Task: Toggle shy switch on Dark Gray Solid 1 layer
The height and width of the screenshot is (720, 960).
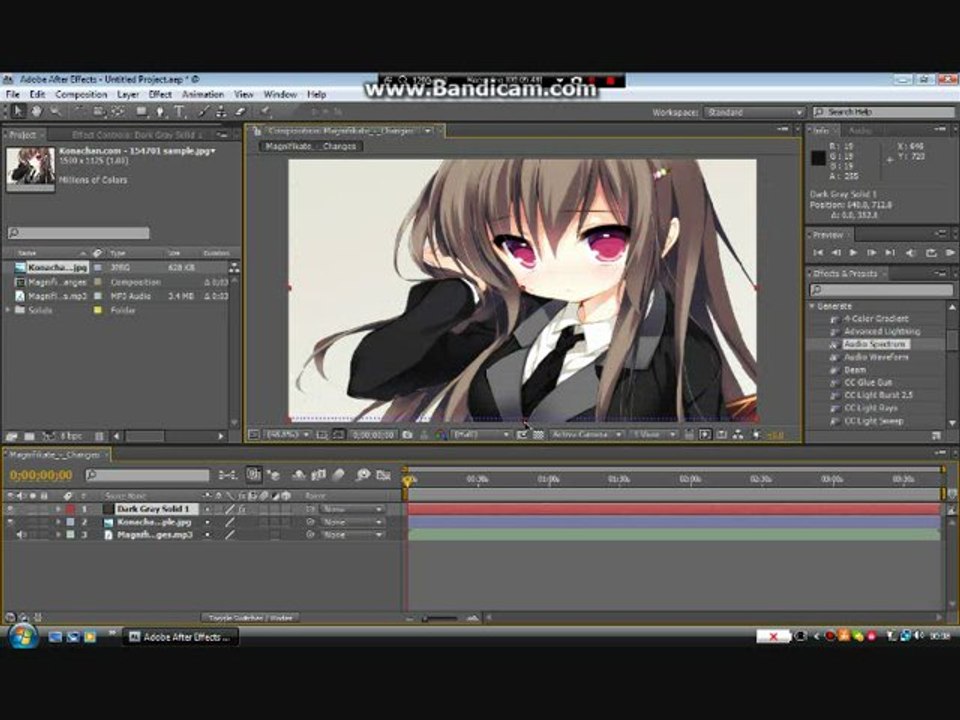Action: 208,509
